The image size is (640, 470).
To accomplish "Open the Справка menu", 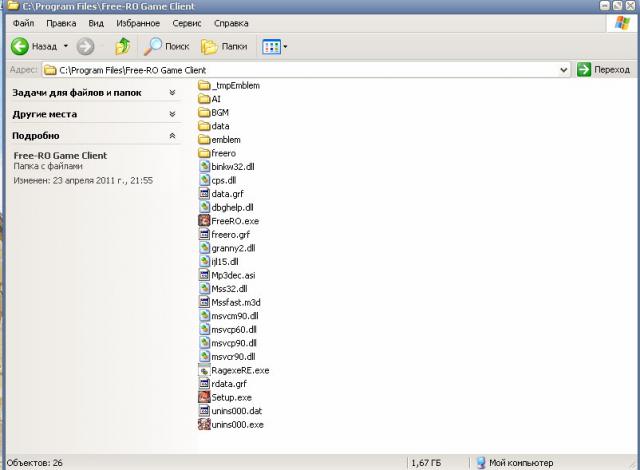I will (231, 23).
